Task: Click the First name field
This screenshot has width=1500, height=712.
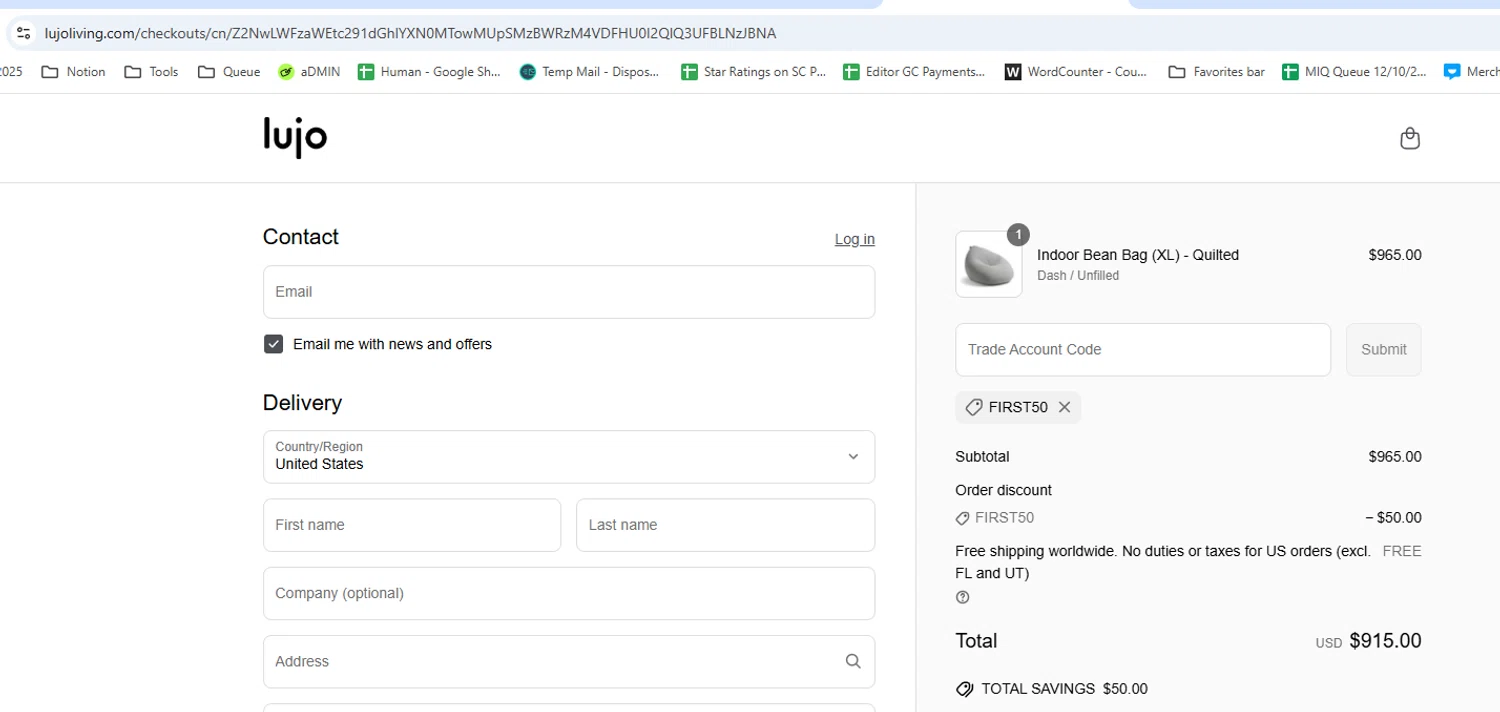Action: [x=412, y=525]
